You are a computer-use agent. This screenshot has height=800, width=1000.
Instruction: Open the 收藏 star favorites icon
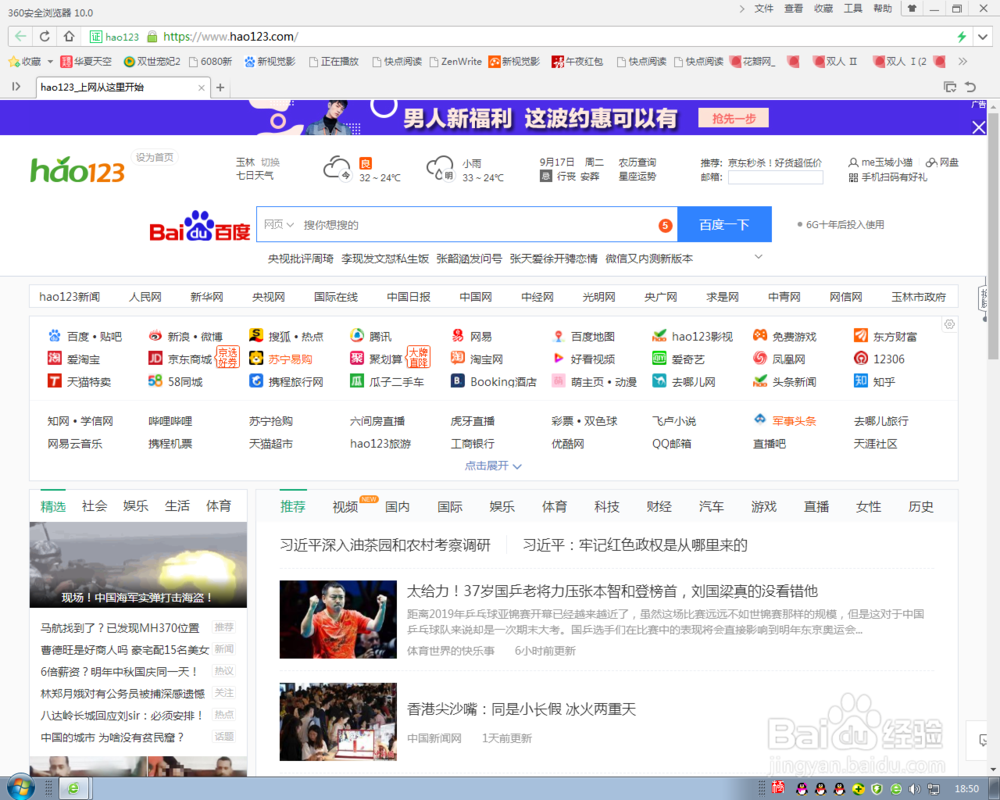(x=13, y=61)
